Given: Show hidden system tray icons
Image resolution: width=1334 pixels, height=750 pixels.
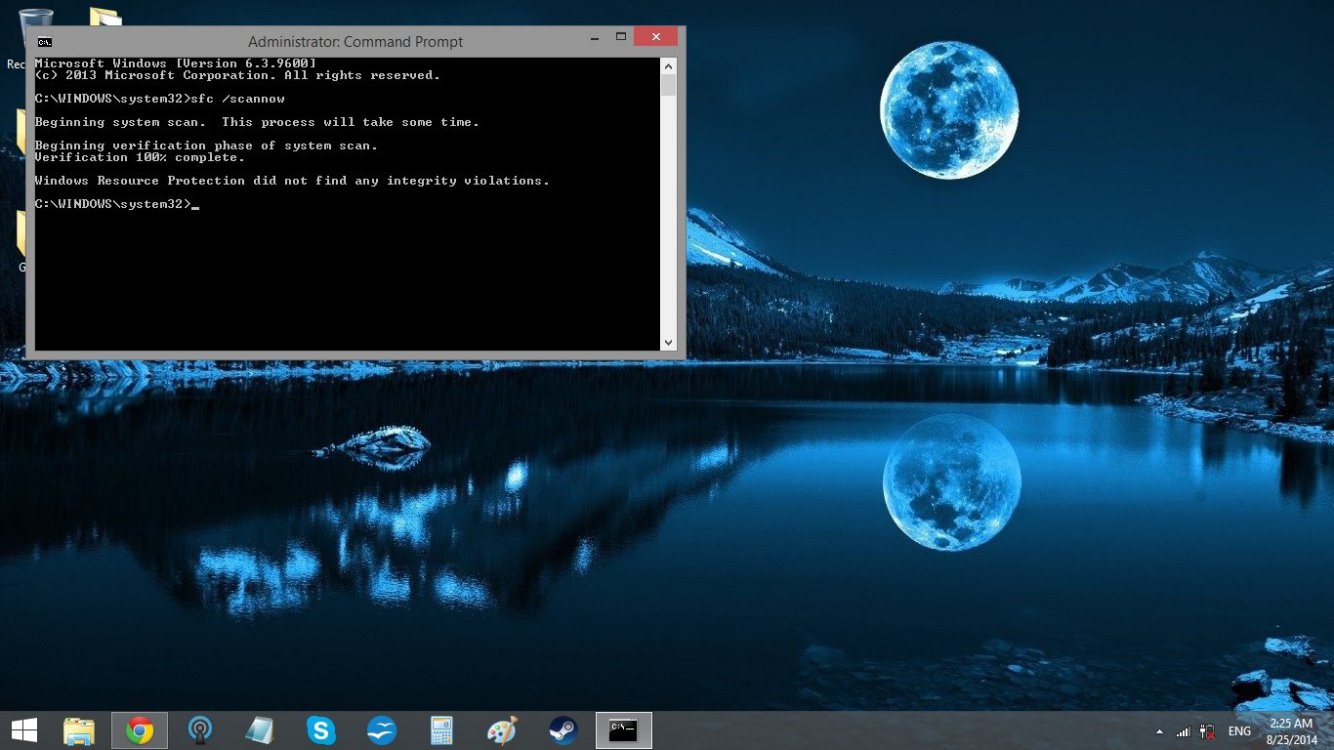Looking at the screenshot, I should point(1159,731).
